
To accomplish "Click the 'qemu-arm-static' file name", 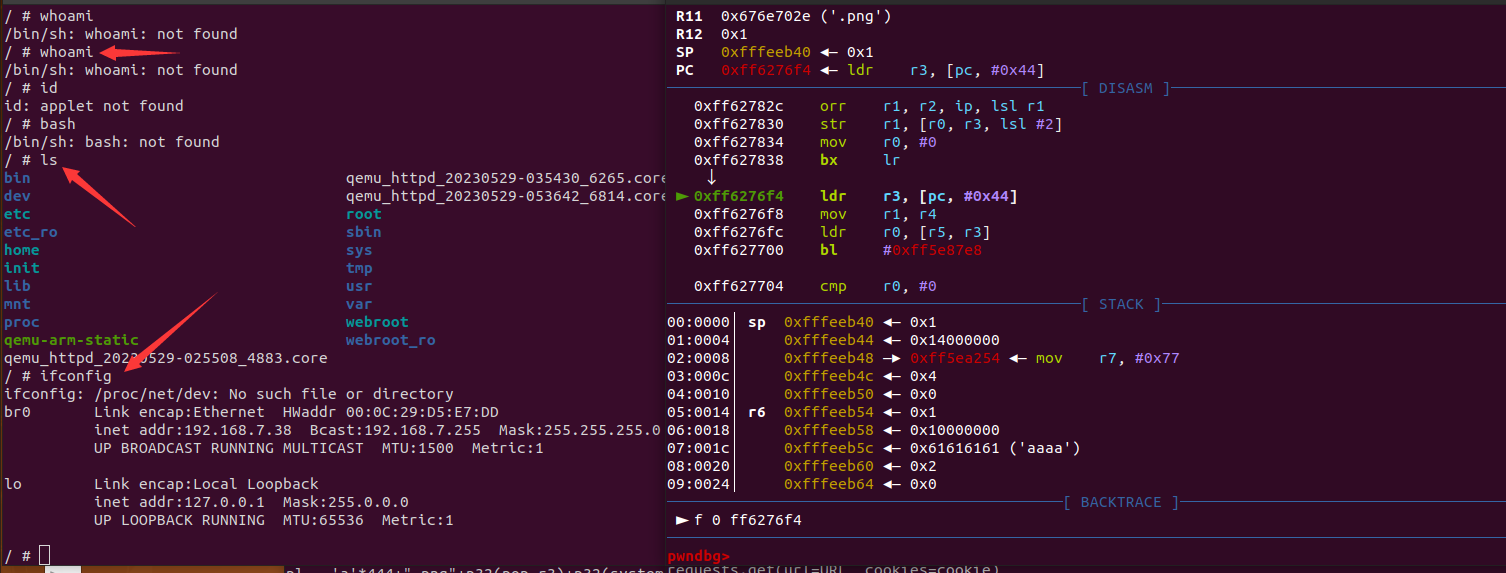I will click(x=71, y=340).
